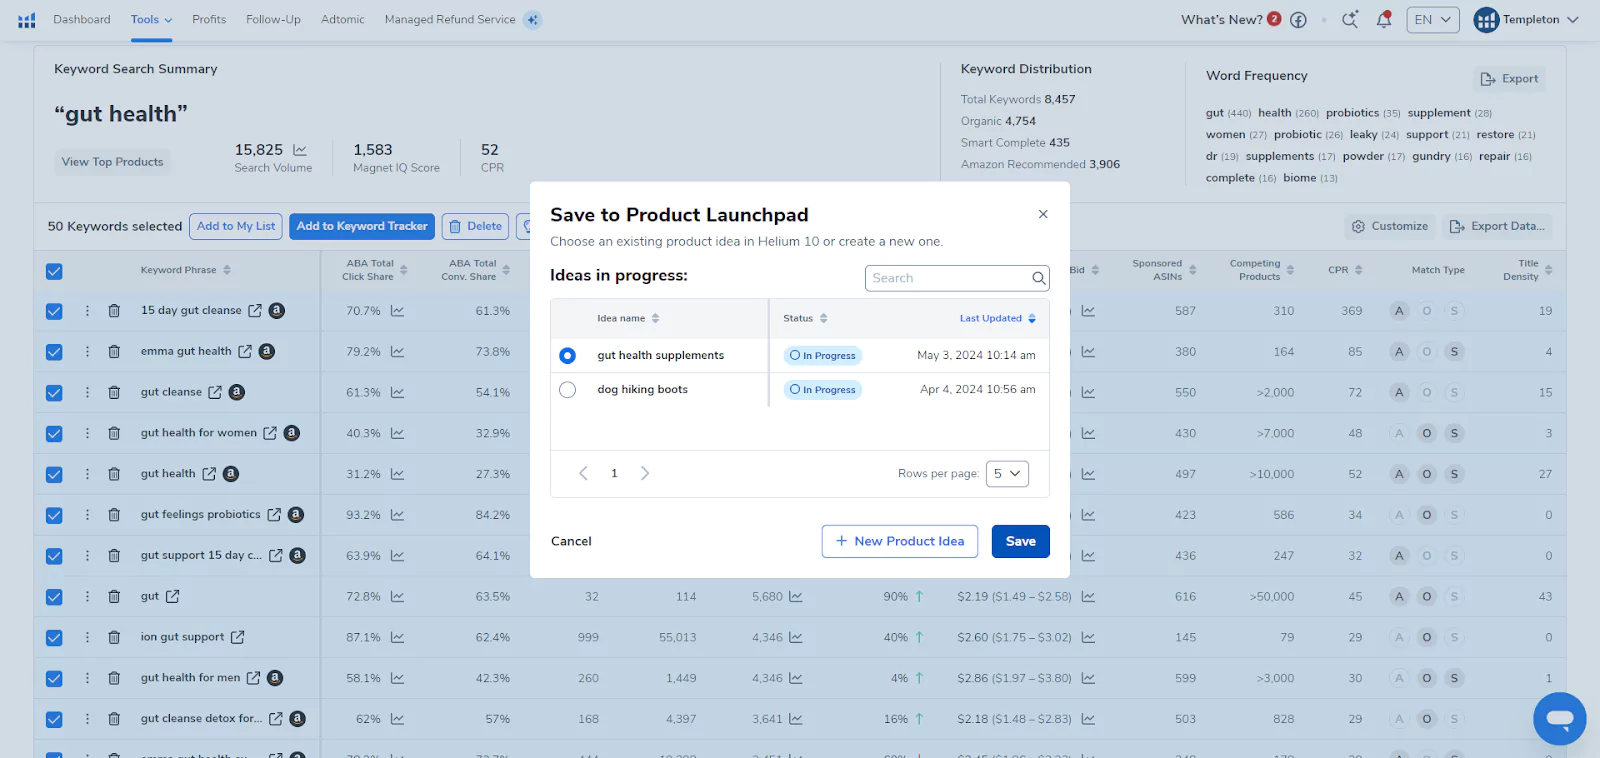Show search volume trend graph icon
The height and width of the screenshot is (758, 1600).
300,150
